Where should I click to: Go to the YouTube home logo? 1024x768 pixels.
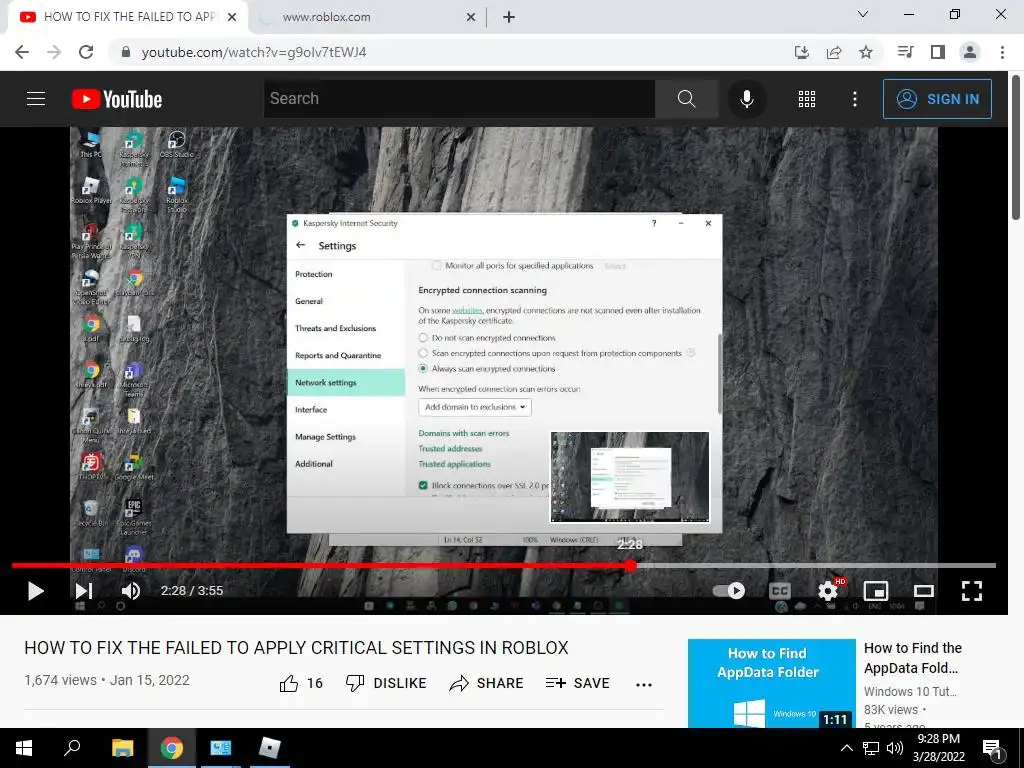tap(117, 99)
